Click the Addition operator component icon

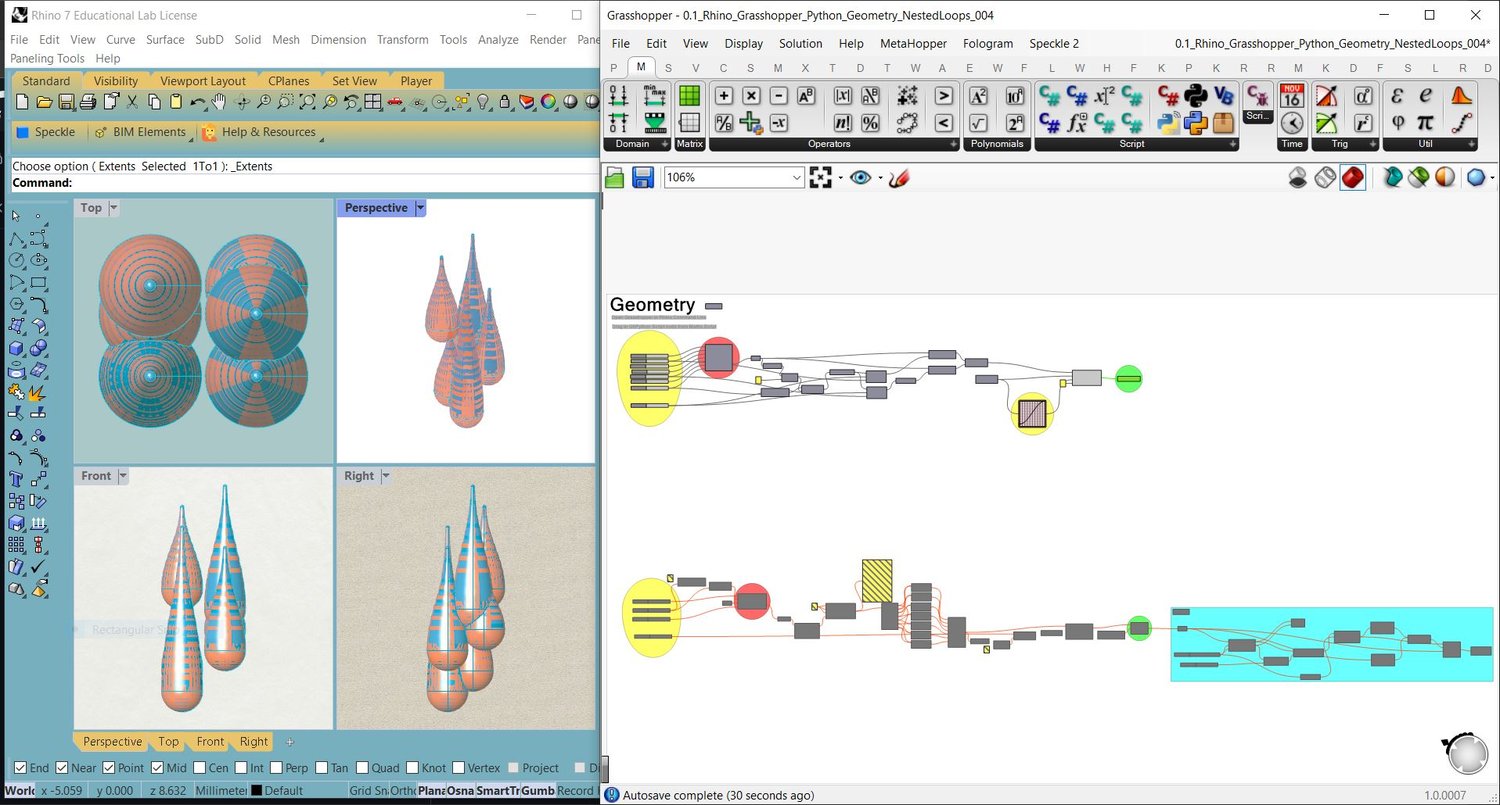(x=724, y=96)
